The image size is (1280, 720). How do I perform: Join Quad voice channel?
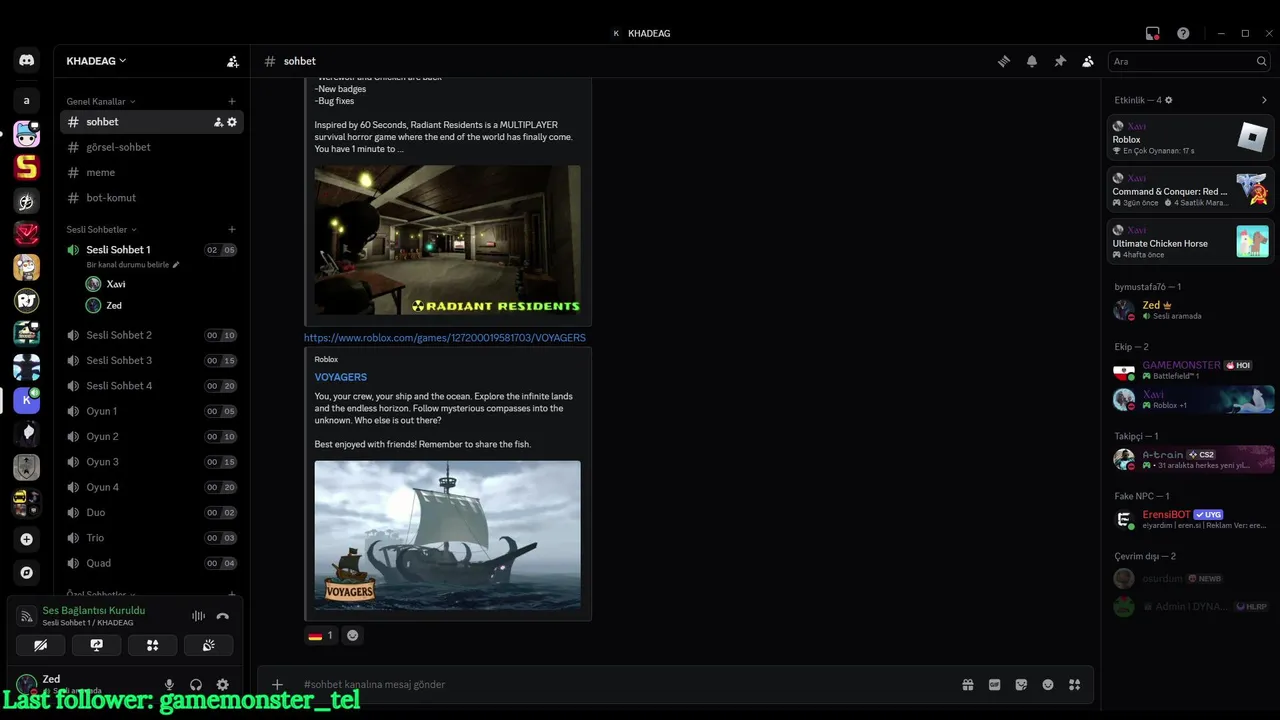pyautogui.click(x=152, y=563)
